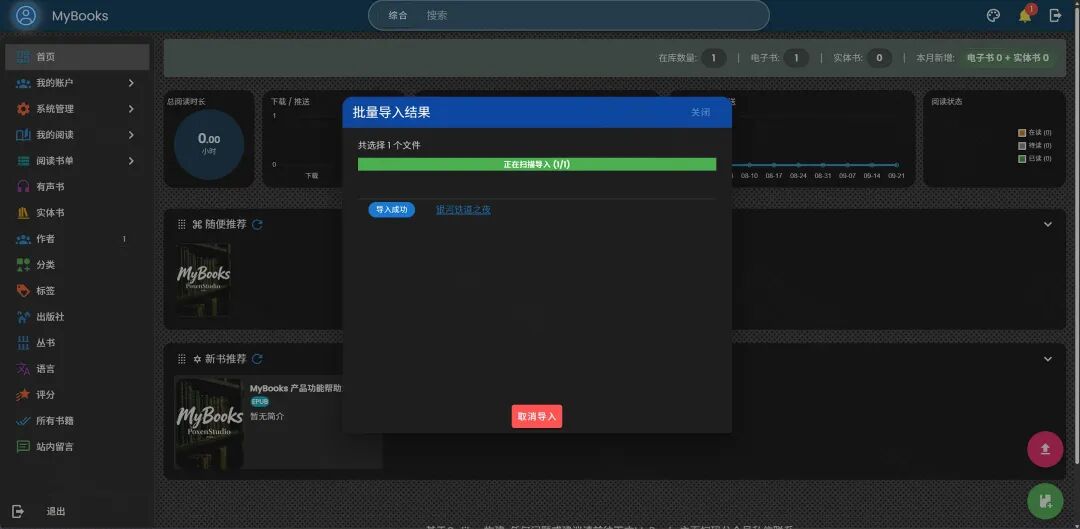Refresh the 新书推荐 section

[x=257, y=359]
